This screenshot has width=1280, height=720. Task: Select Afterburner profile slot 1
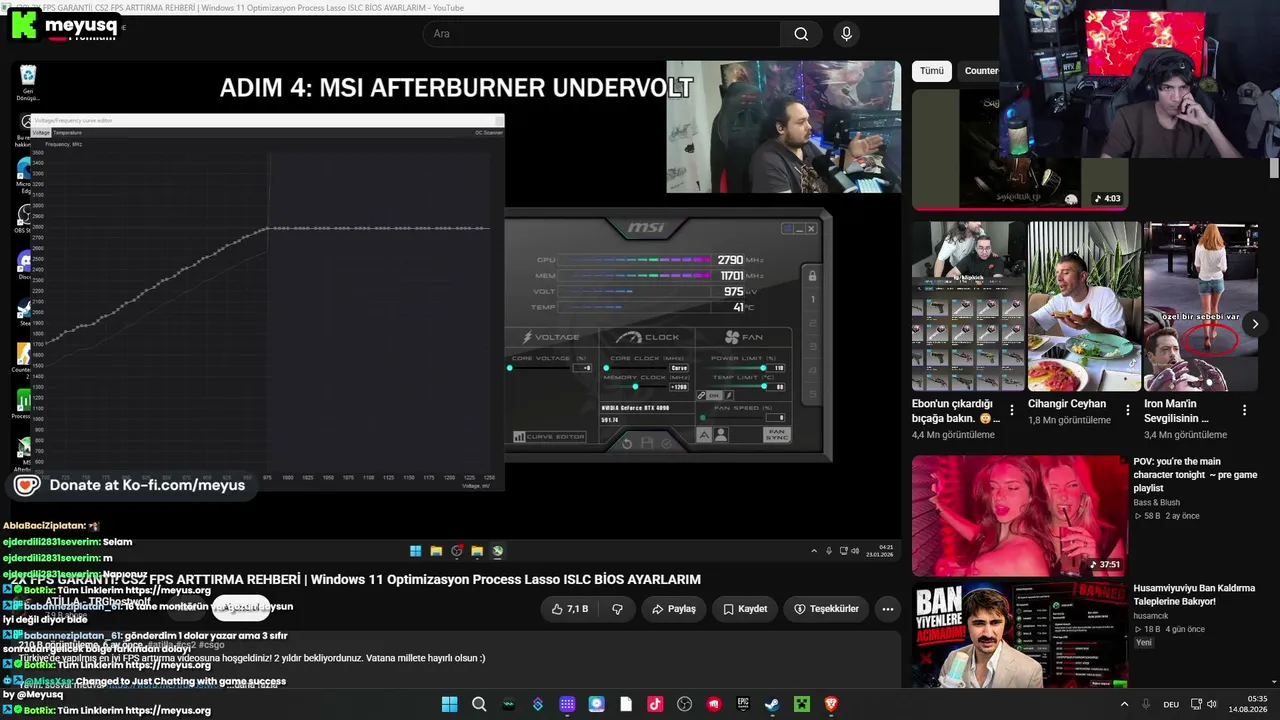812,299
